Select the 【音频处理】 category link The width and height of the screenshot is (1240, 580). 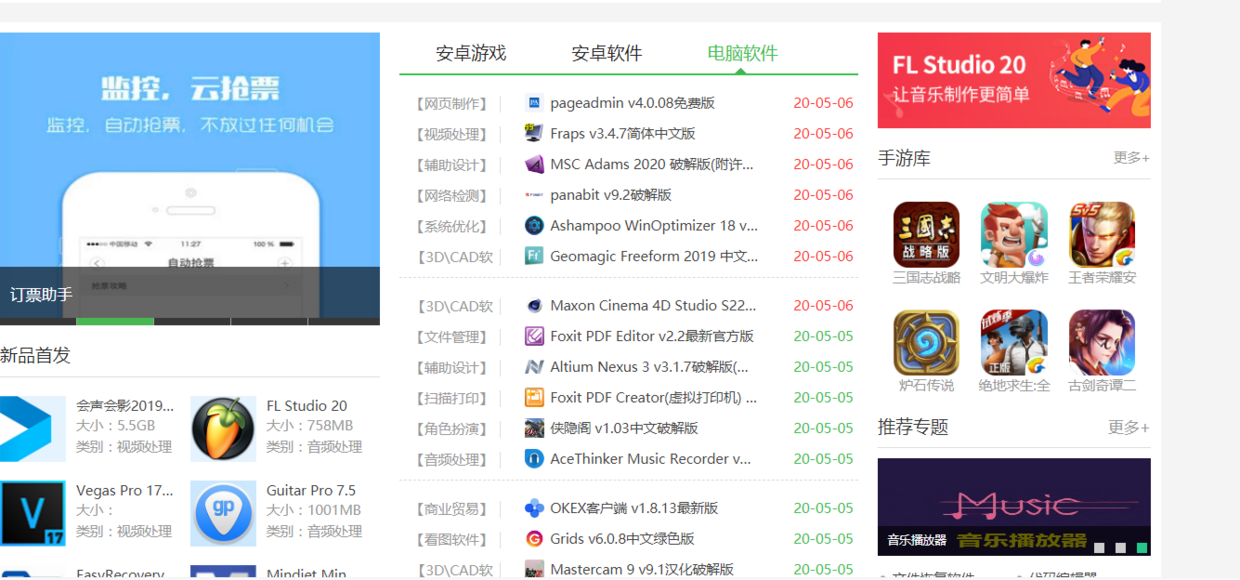click(451, 459)
